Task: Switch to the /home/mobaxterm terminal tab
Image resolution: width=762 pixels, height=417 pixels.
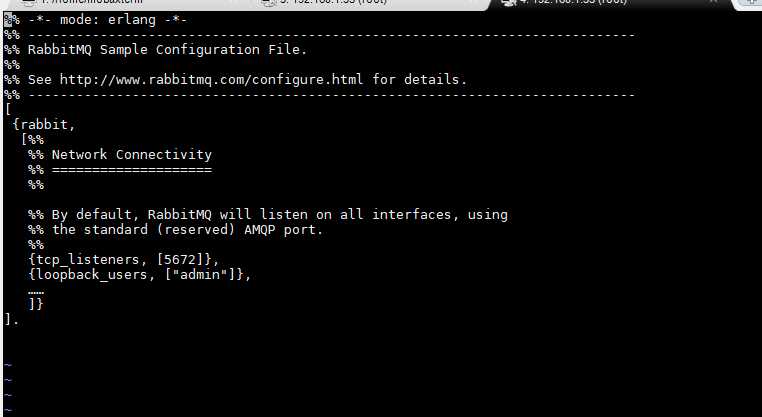Action: click(83, 2)
